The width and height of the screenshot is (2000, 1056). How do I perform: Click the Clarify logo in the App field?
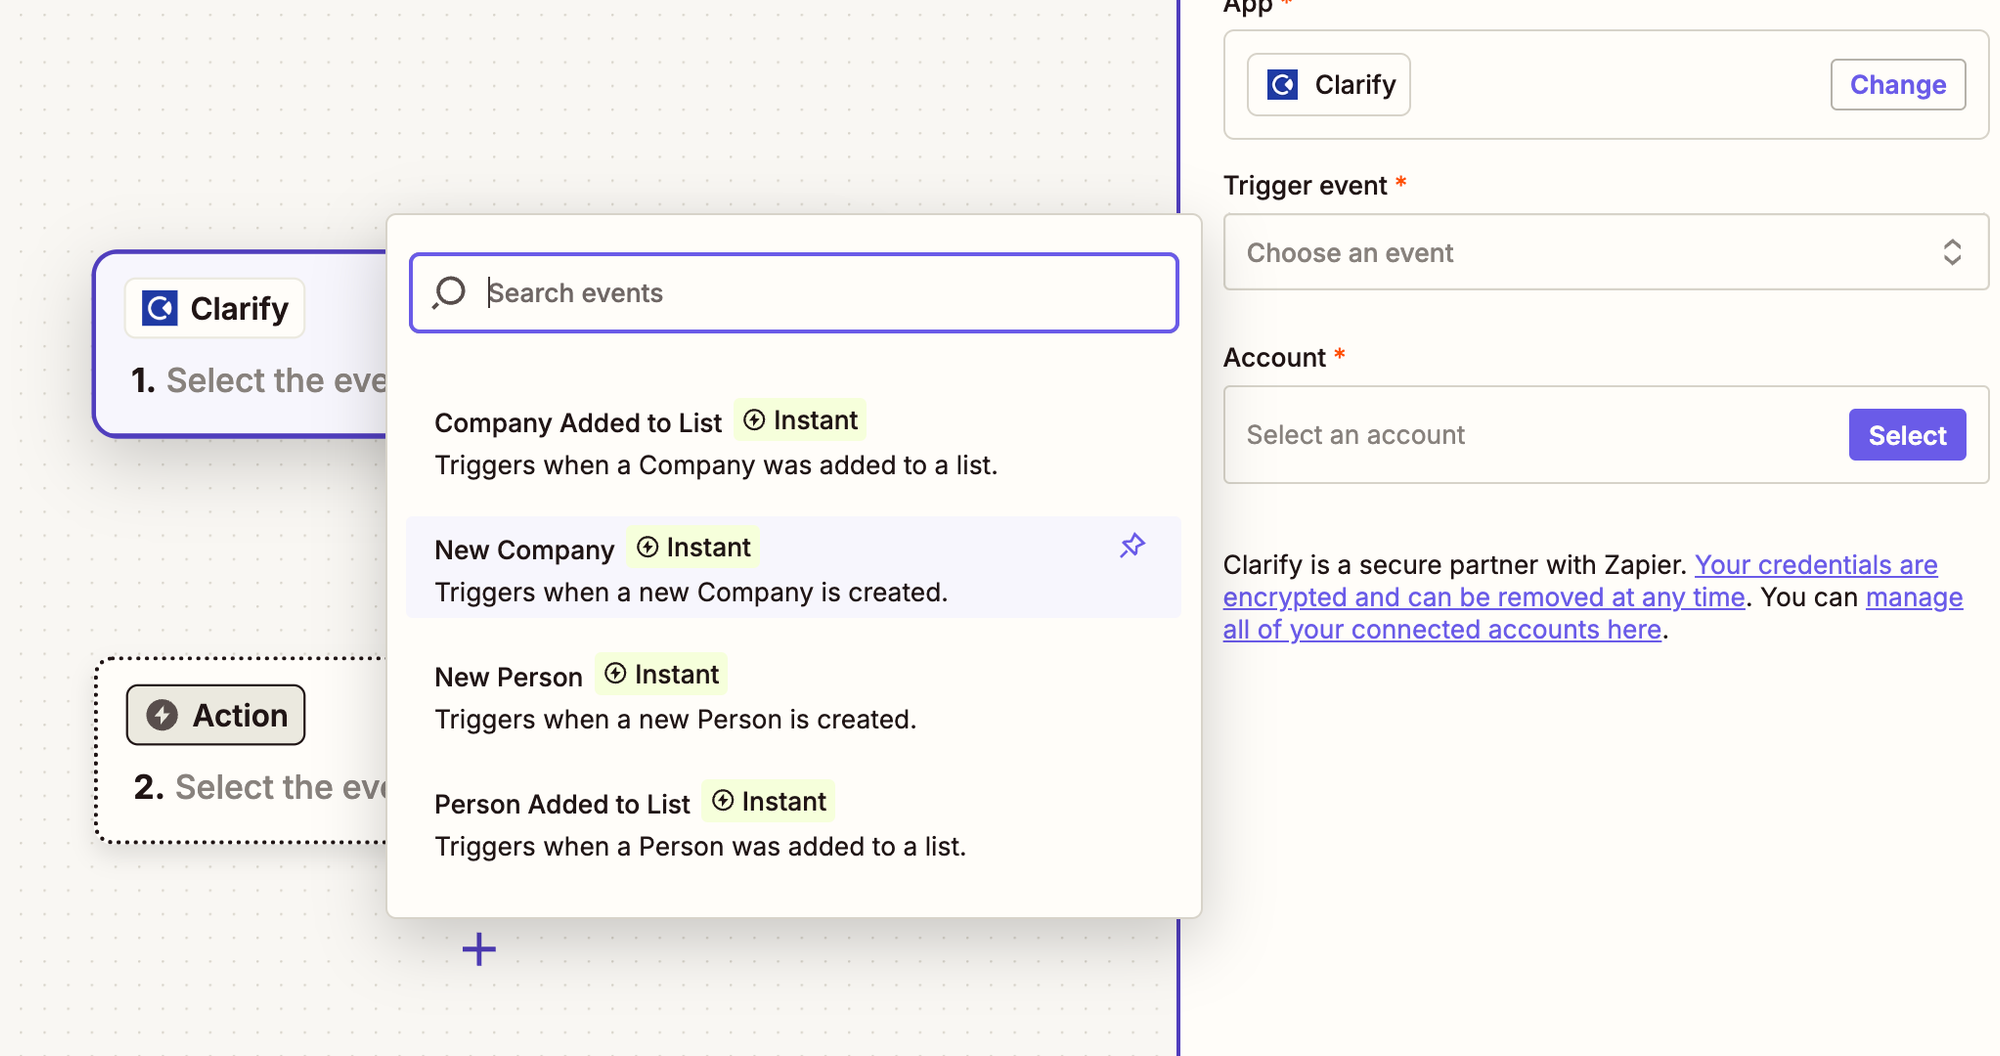pyautogui.click(x=1283, y=85)
